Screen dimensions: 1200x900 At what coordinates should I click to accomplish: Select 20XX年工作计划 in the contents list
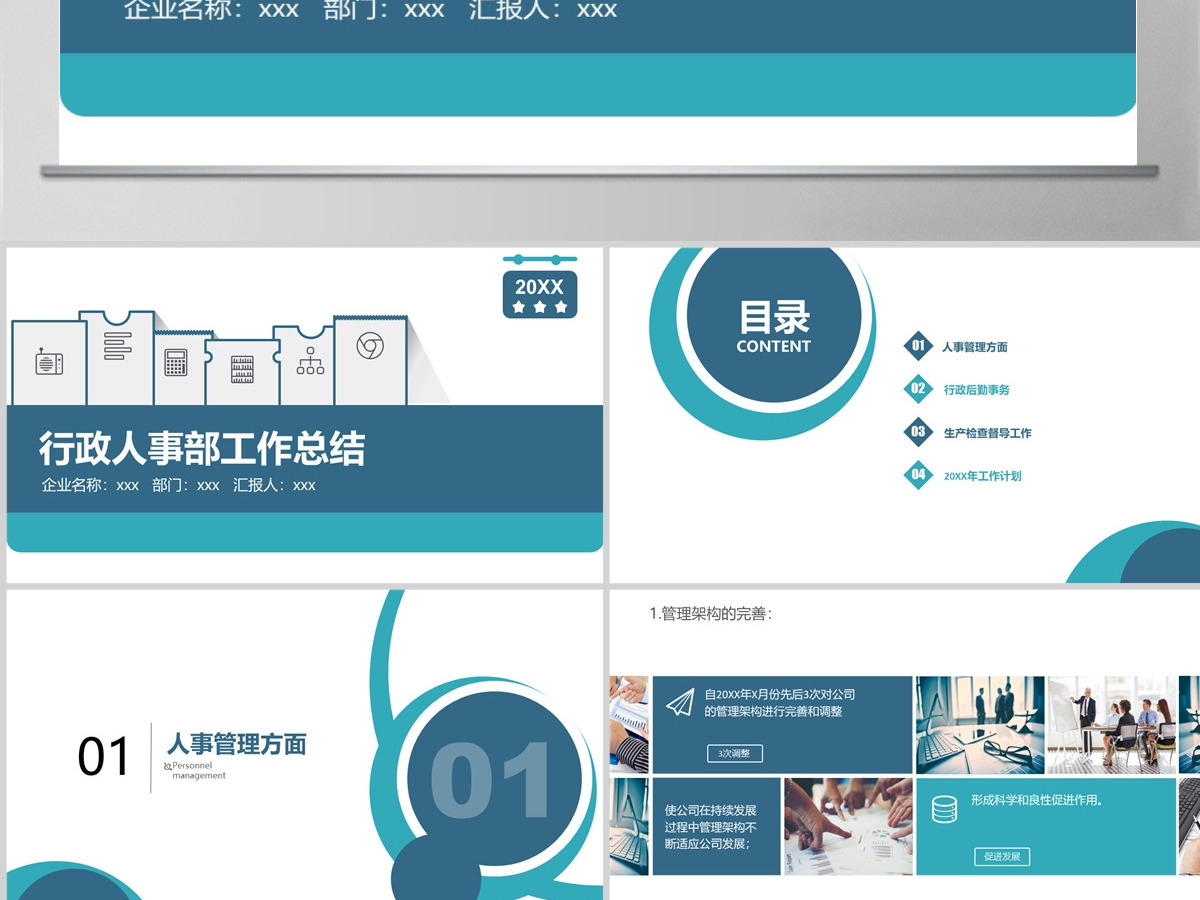(983, 476)
